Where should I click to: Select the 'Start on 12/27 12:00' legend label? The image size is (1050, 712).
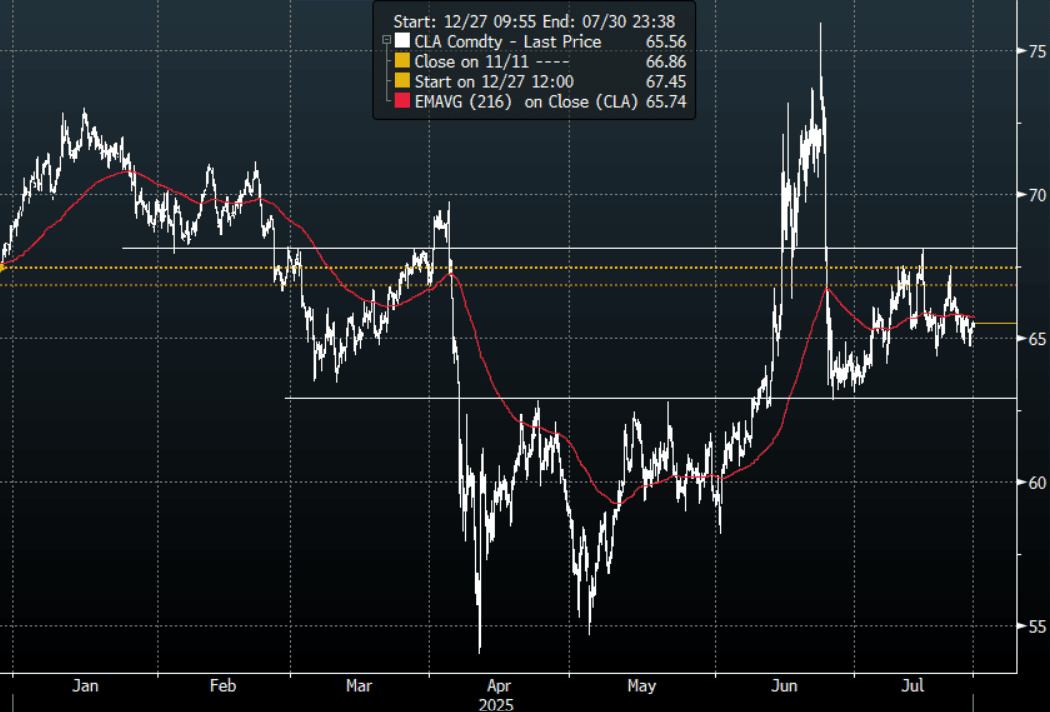click(x=494, y=82)
